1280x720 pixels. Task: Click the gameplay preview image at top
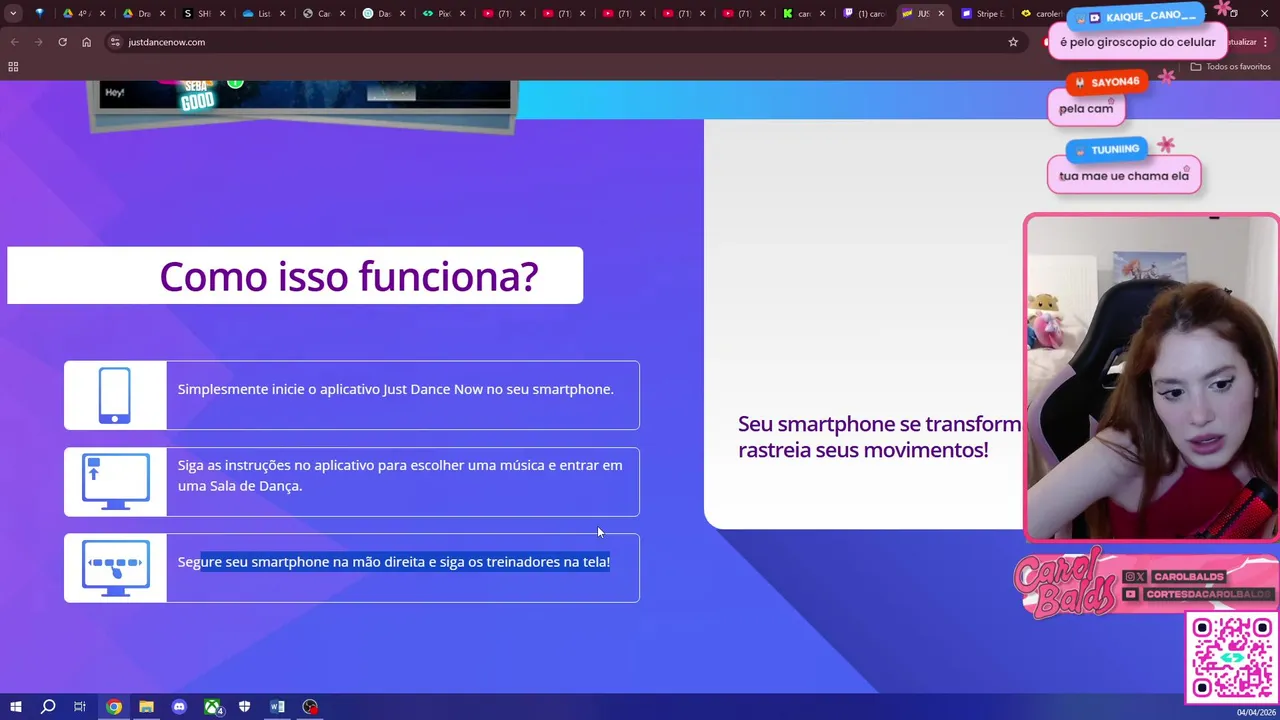[x=304, y=104]
